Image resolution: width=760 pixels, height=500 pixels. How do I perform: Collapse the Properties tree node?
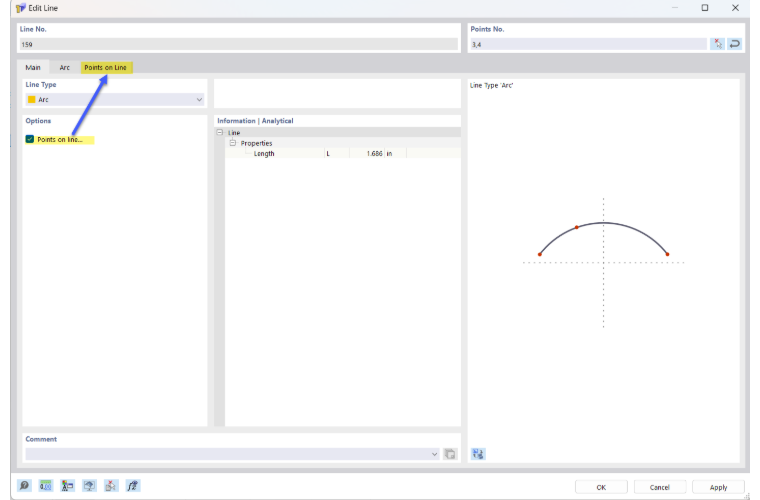(233, 143)
